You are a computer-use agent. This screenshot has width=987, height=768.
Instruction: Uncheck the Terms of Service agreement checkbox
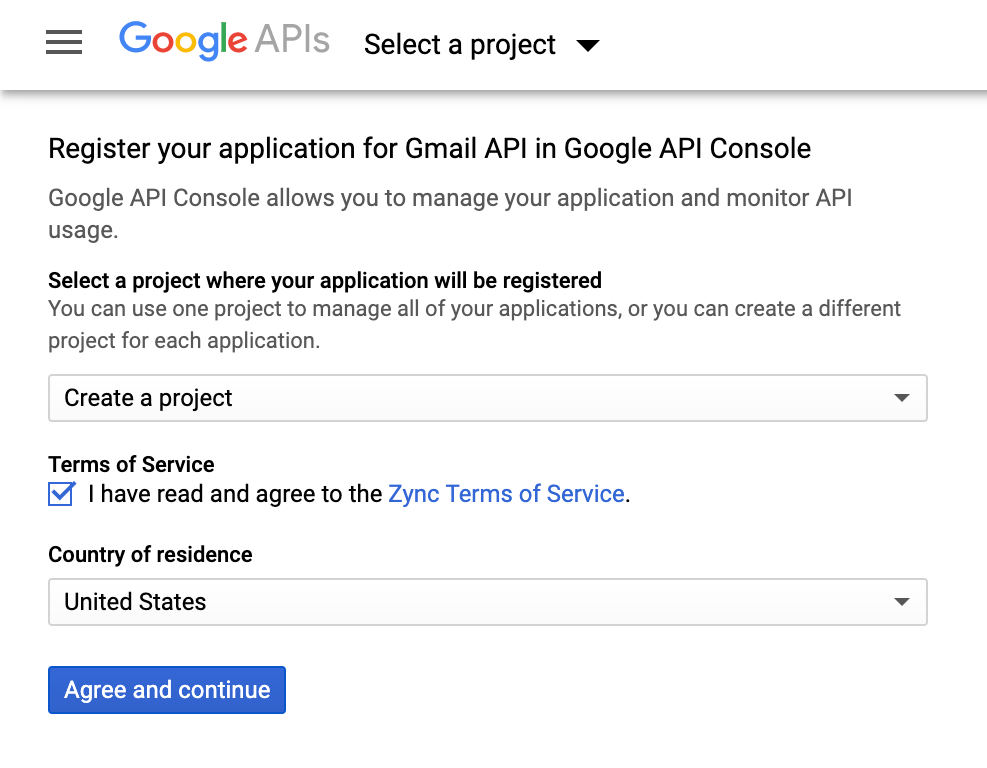coord(61,494)
